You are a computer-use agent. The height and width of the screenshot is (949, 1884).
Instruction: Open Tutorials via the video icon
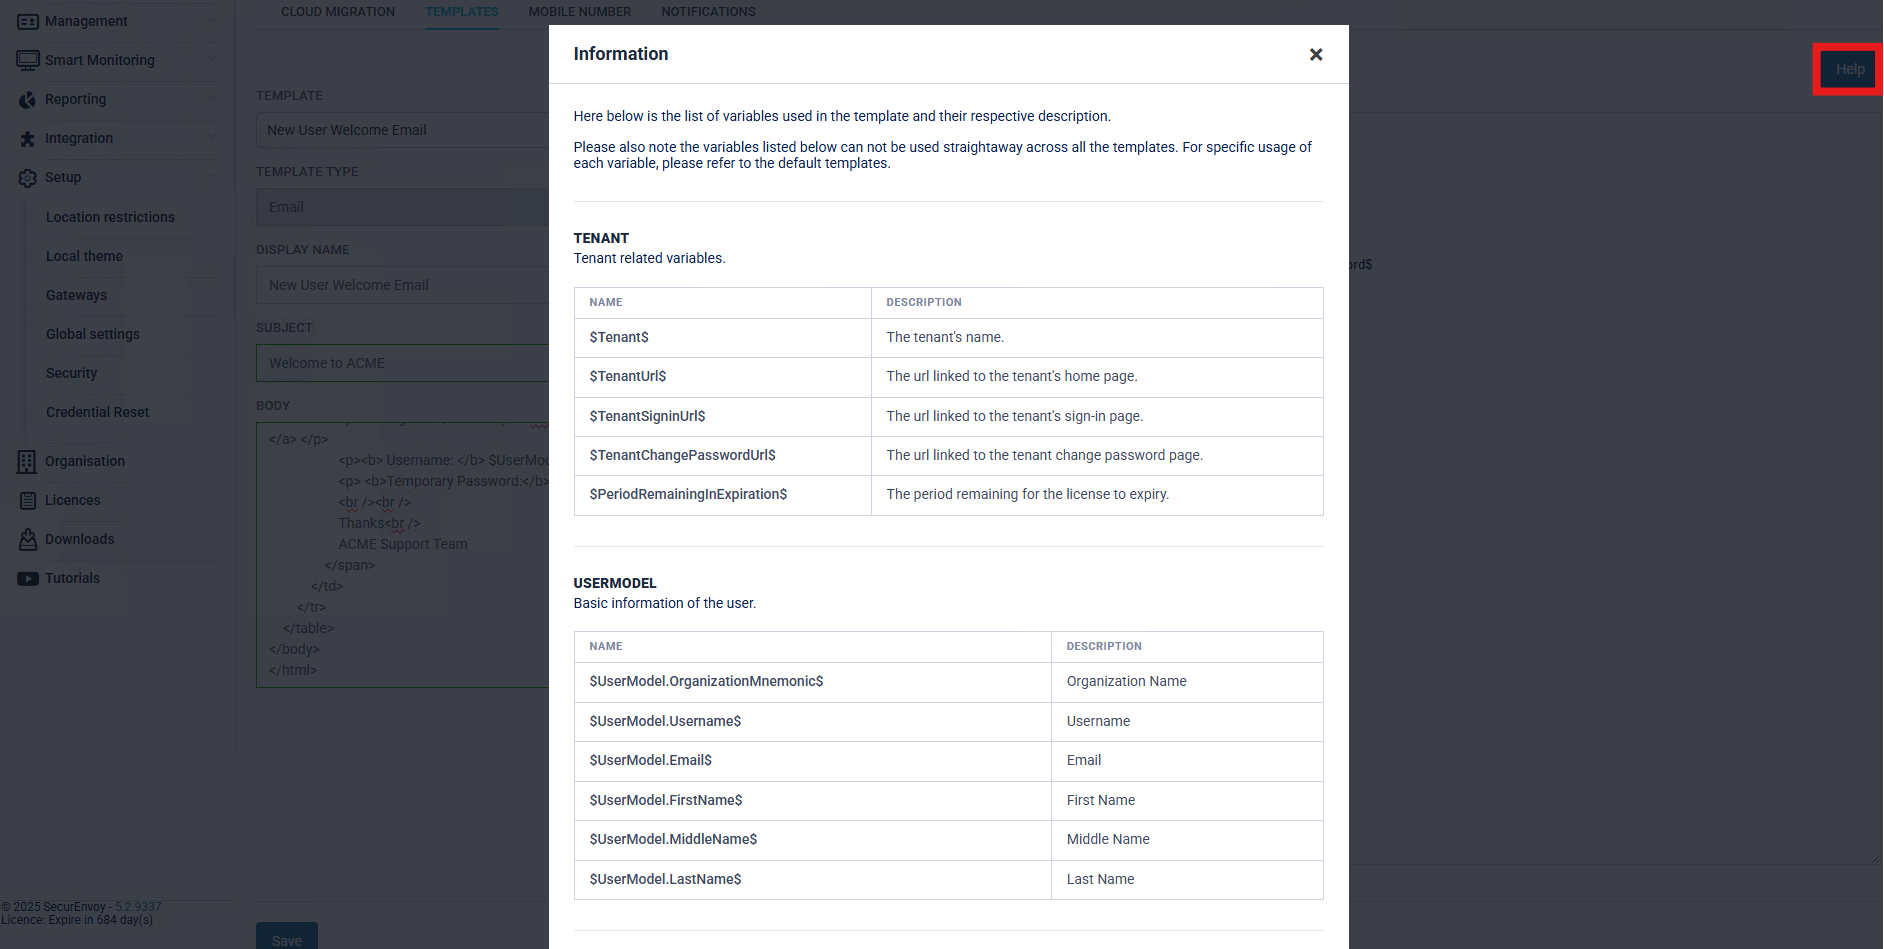pyautogui.click(x=27, y=577)
